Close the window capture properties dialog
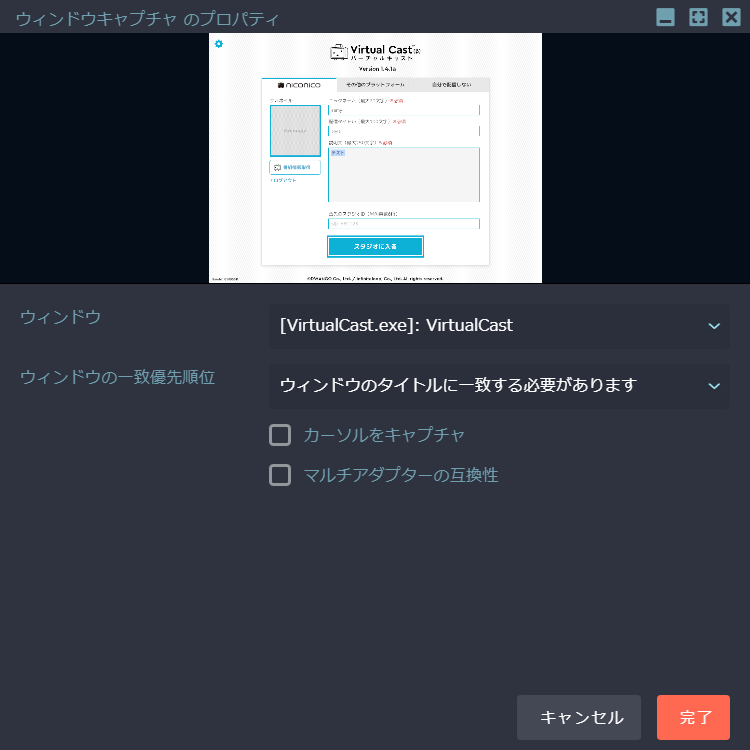The height and width of the screenshot is (750, 750). point(731,18)
